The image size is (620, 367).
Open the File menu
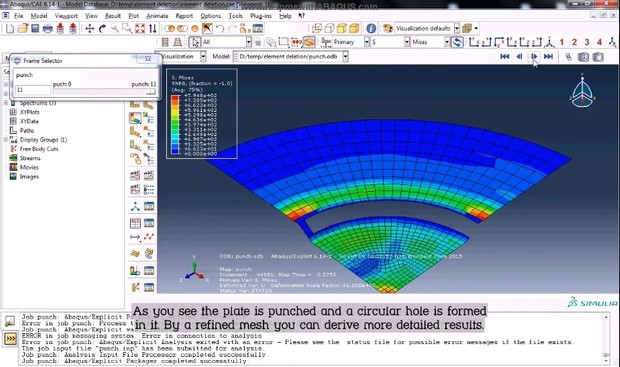(x=19, y=16)
